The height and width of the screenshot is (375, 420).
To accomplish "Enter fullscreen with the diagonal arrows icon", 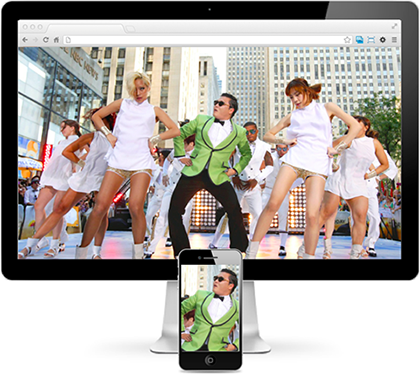I will click(395, 26).
